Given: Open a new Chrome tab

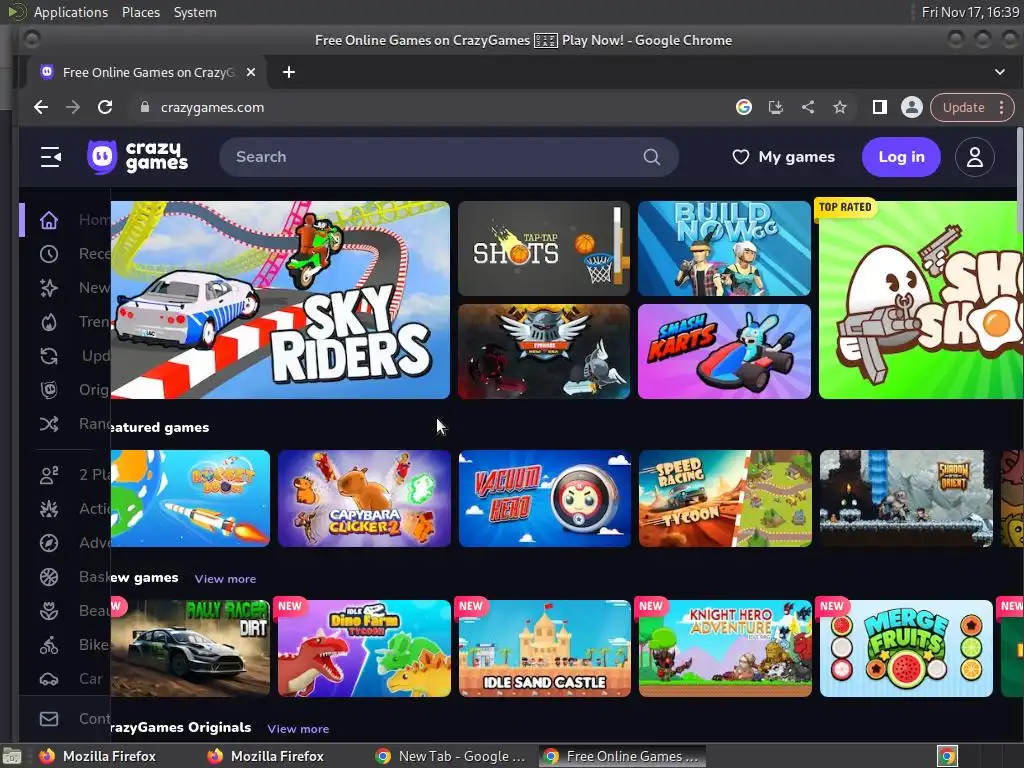Looking at the screenshot, I should (289, 72).
